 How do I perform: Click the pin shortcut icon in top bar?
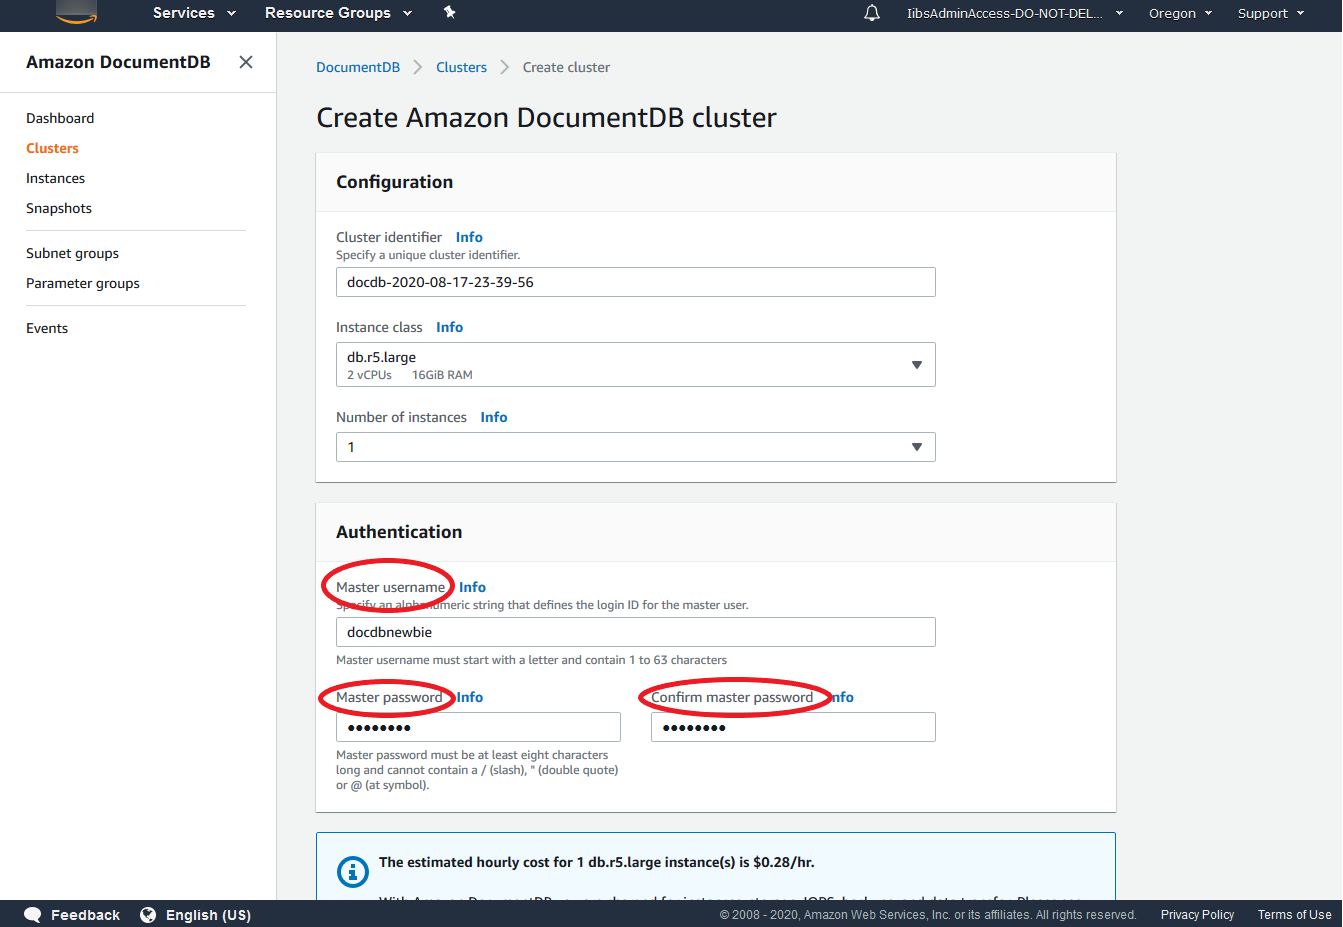pyautogui.click(x=450, y=13)
